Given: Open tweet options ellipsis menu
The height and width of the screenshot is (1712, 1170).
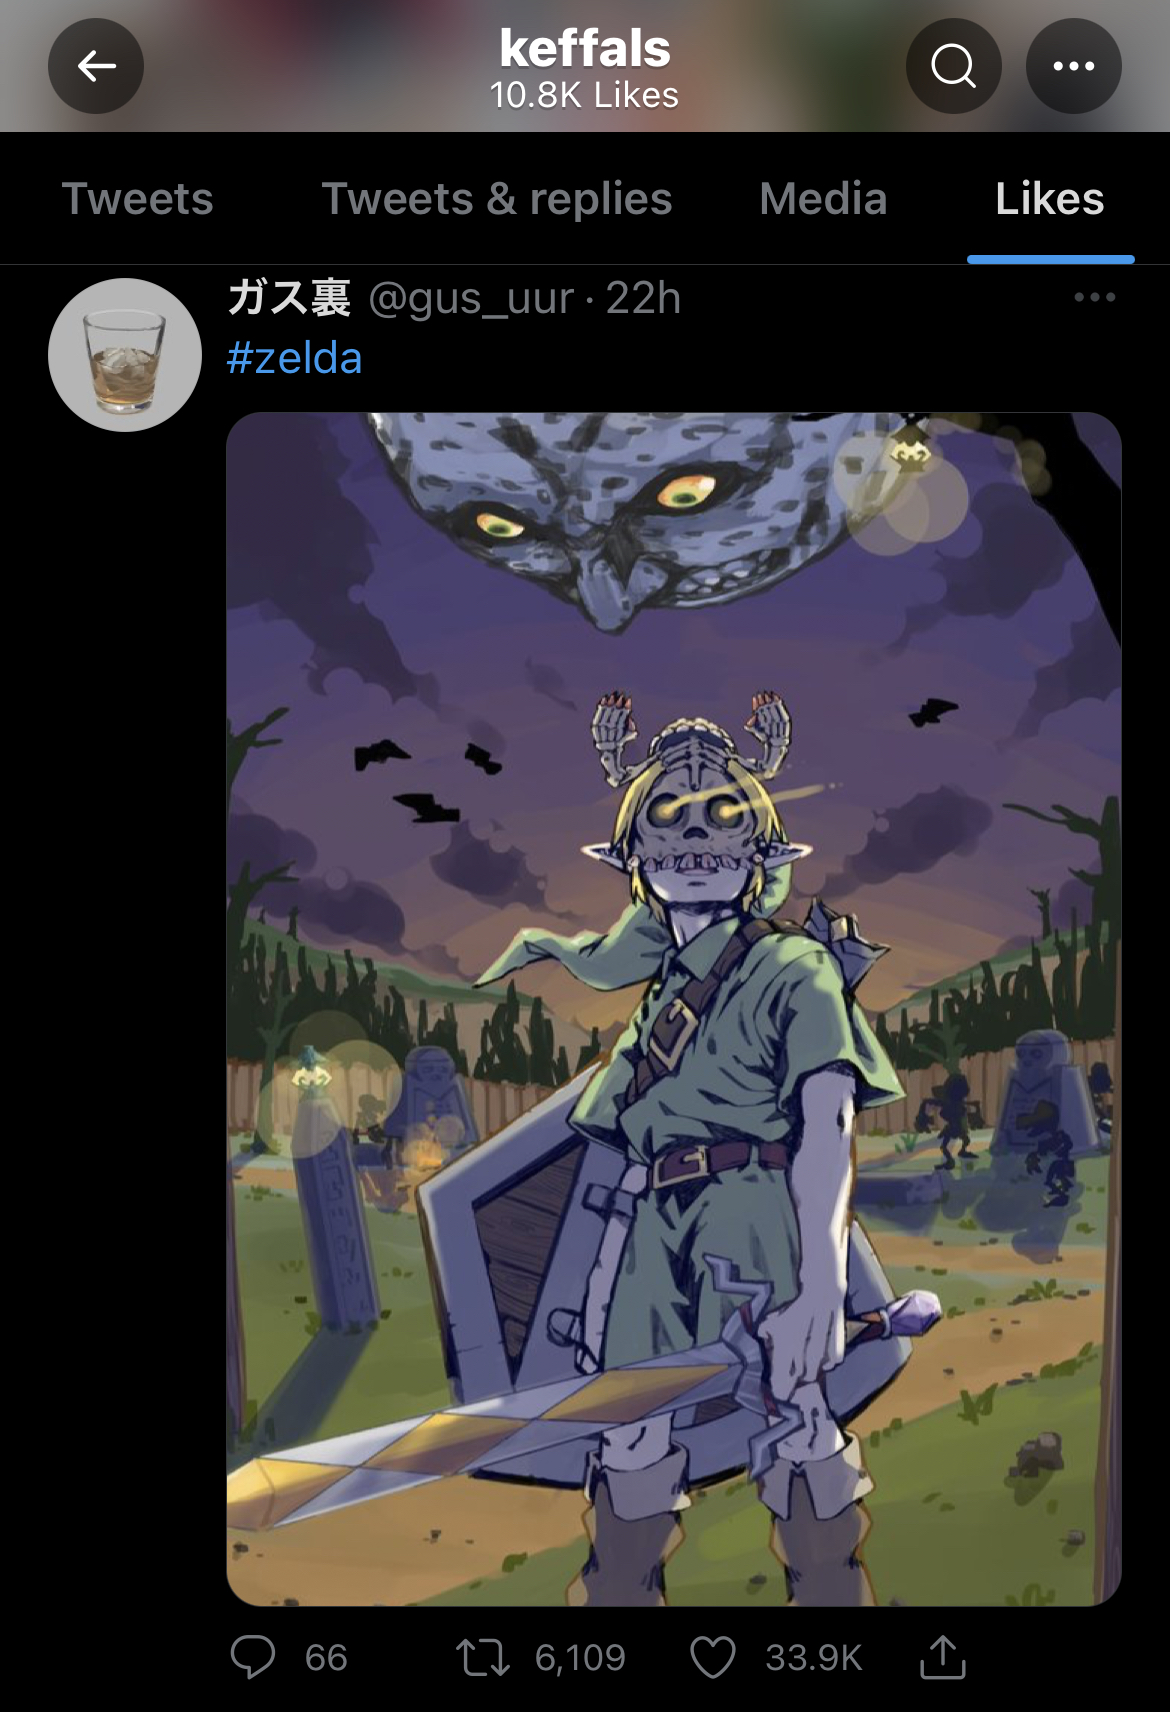Looking at the screenshot, I should point(1094,297).
